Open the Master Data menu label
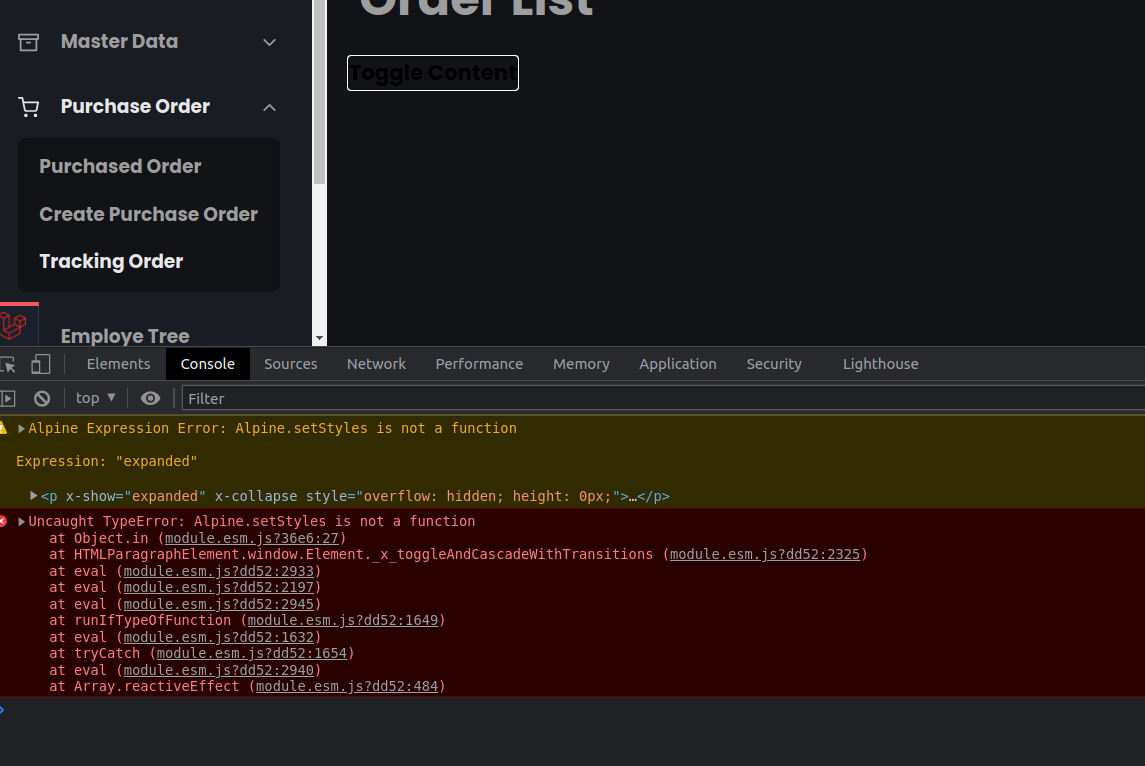 pos(120,42)
